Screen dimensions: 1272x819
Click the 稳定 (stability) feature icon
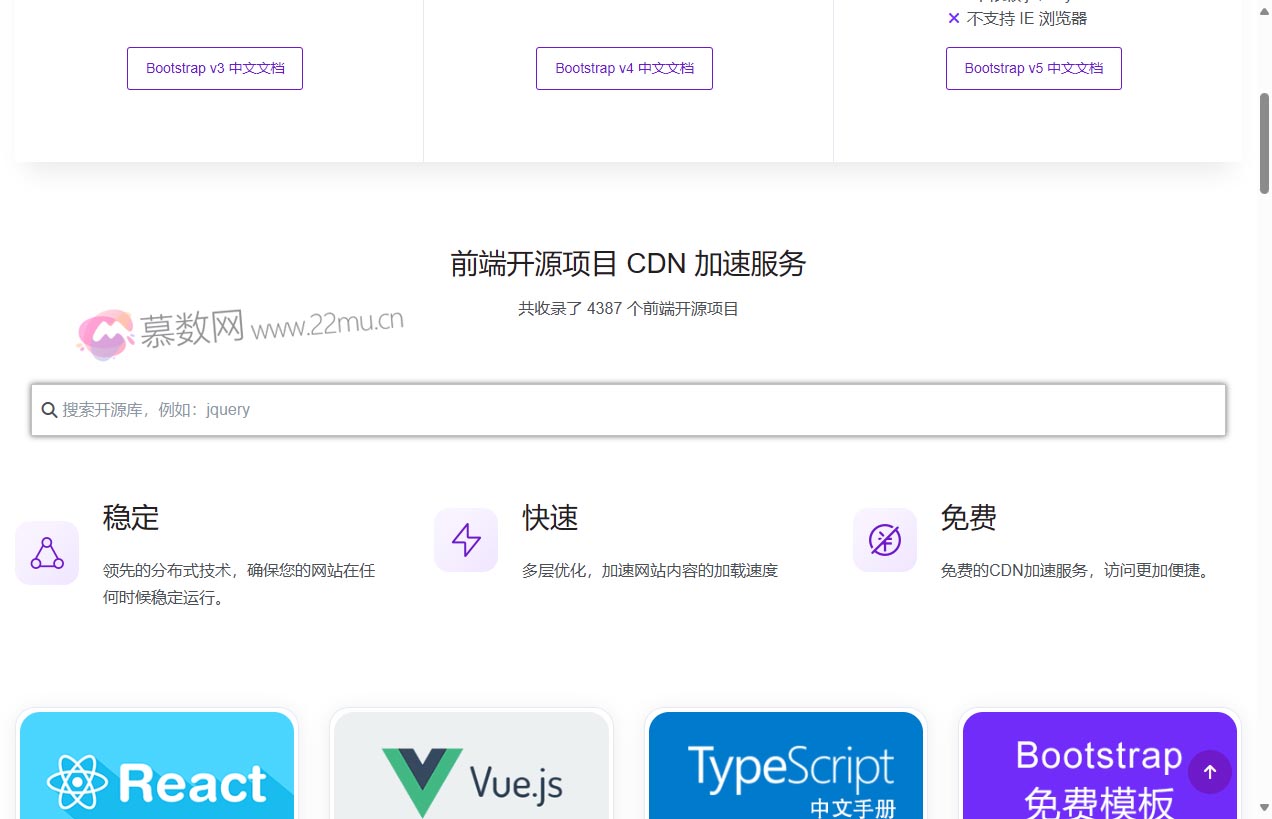(47, 552)
